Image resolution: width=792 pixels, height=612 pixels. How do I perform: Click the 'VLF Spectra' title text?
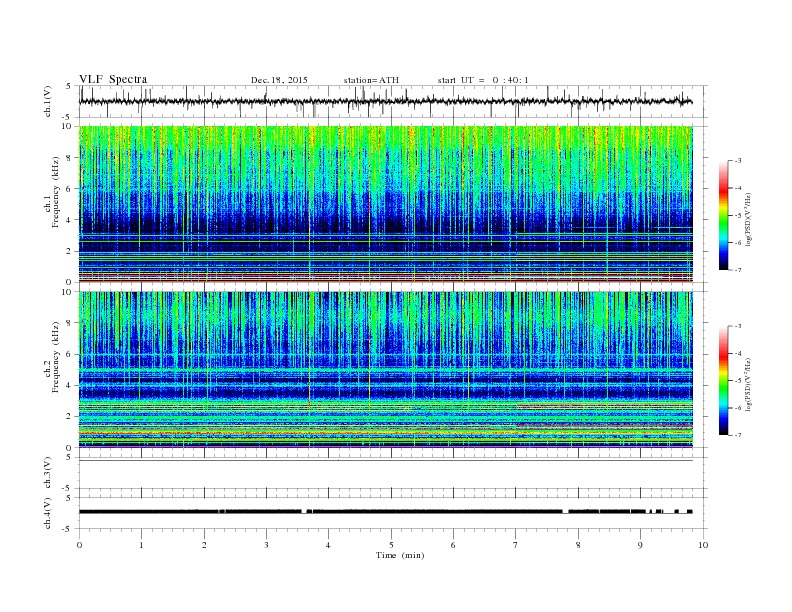tap(113, 79)
